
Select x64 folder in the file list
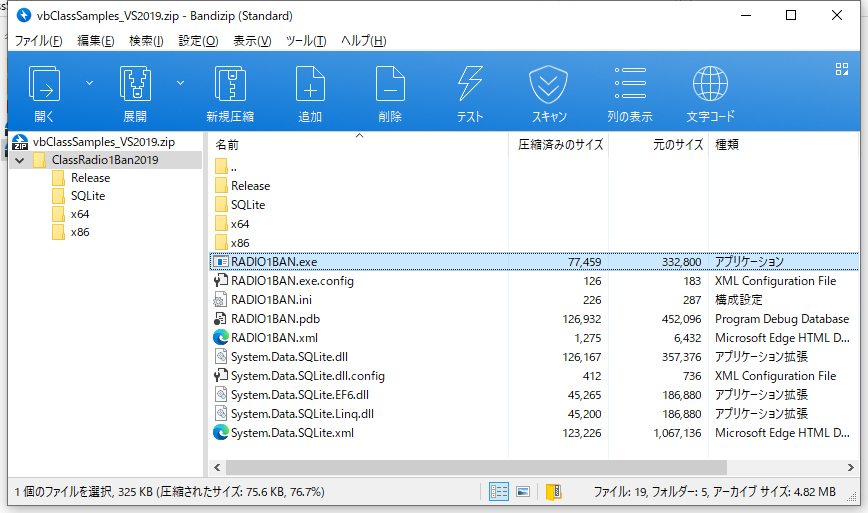tap(240, 224)
